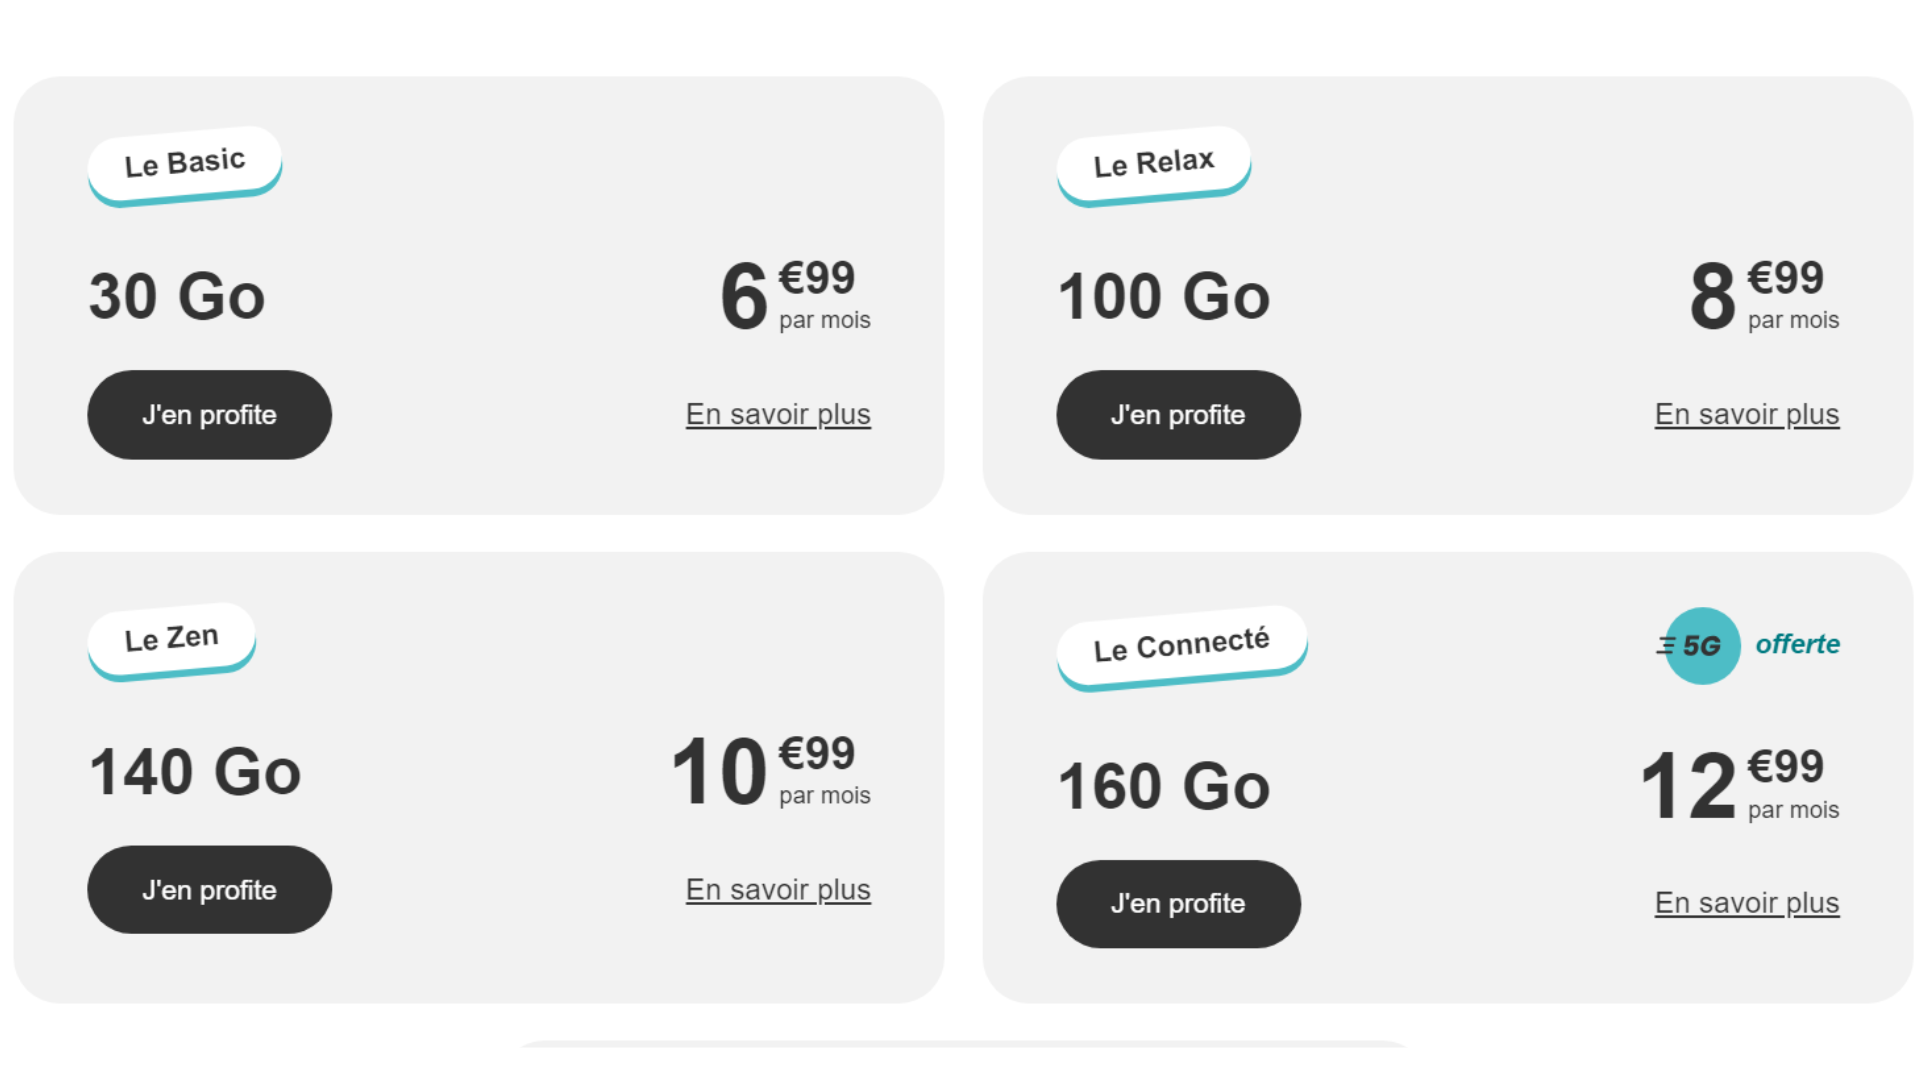Open En savoir plus for 100 Go plan
This screenshot has width=1920, height=1080.
pyautogui.click(x=1747, y=414)
